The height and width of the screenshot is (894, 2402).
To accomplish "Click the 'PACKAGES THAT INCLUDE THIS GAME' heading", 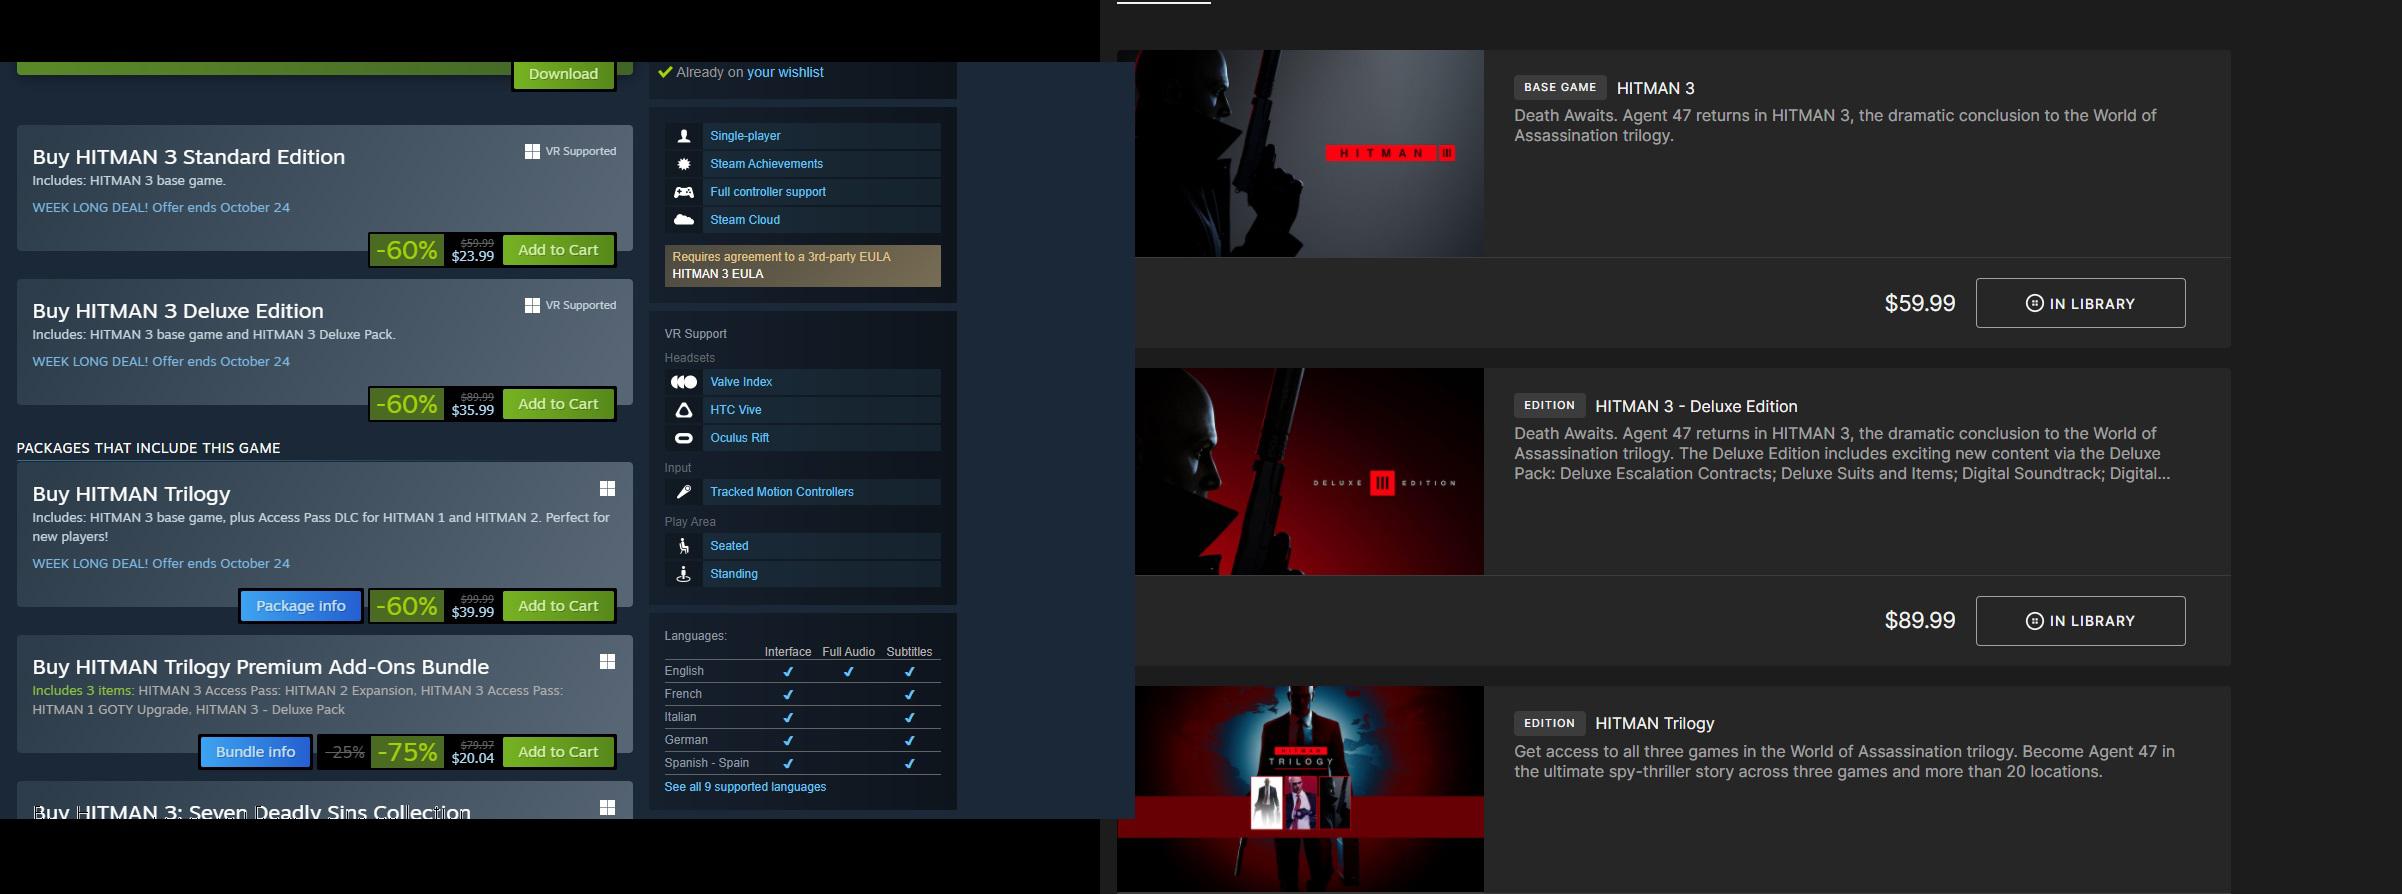I will [x=148, y=448].
